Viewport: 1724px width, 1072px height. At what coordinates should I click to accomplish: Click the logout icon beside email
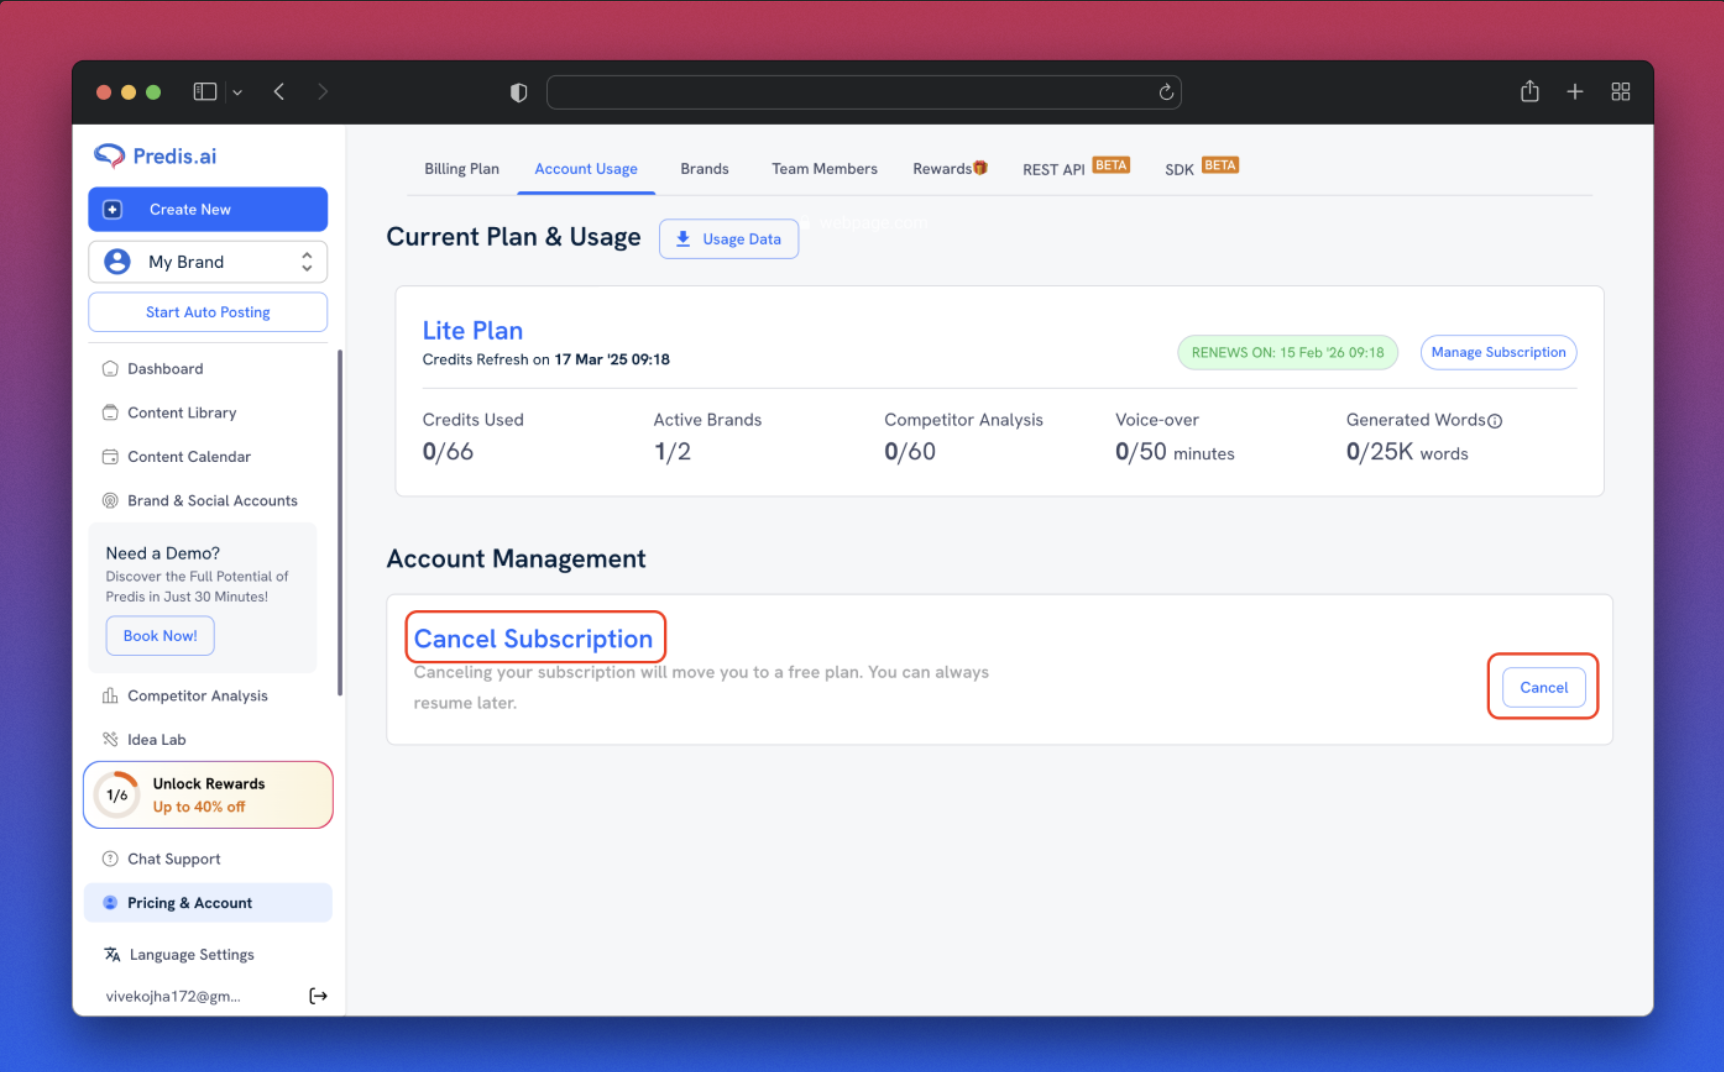tap(318, 996)
